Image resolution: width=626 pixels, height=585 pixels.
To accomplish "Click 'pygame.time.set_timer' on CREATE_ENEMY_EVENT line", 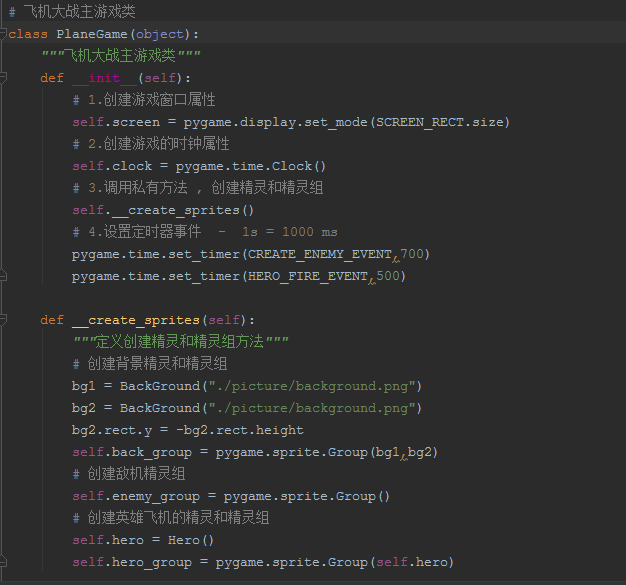I will [156, 254].
